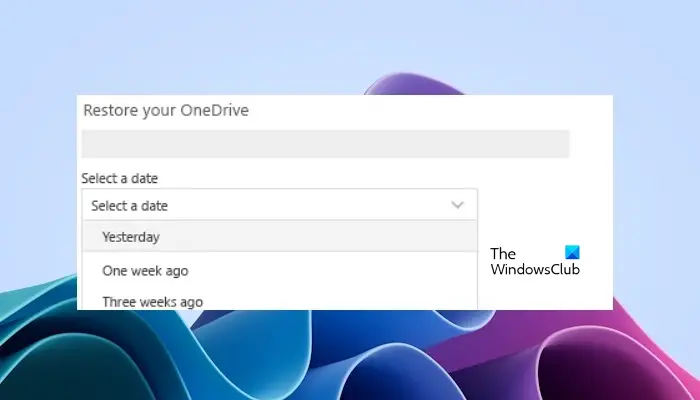Pick the Three weeks ago option
Viewport: 700px width, 400px height.
[x=279, y=301]
